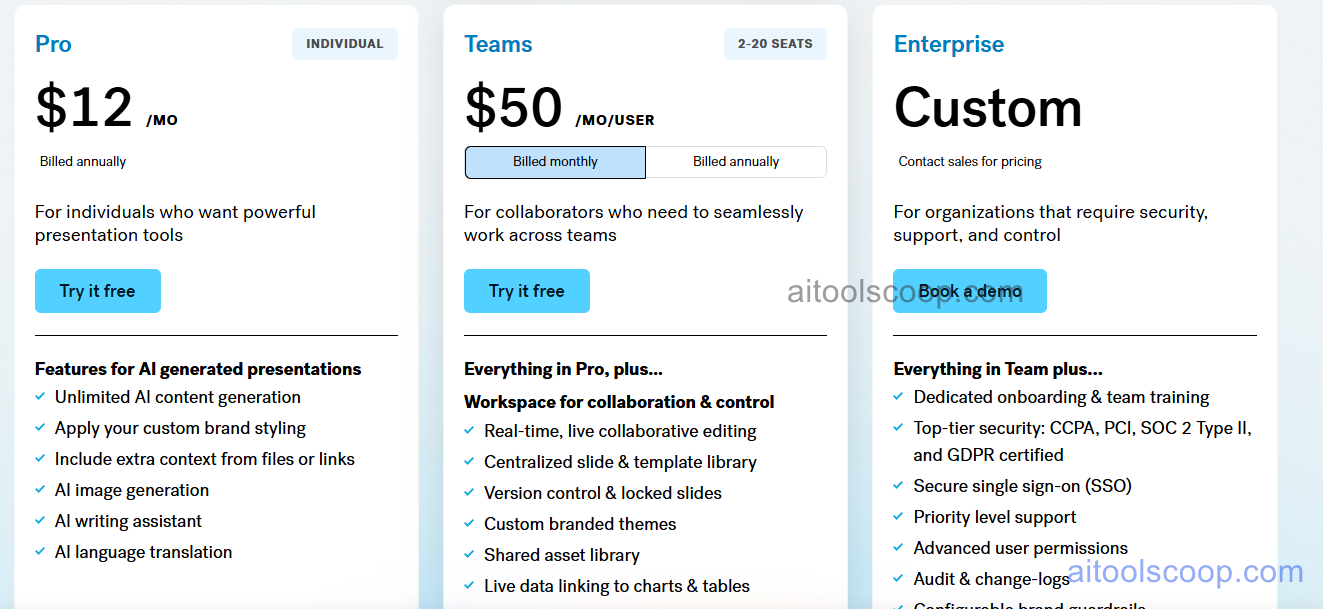This screenshot has height=609, width=1323.
Task: Click the "2-20 SEATS" badge on Teams card
Action: pyautogui.click(x=775, y=43)
